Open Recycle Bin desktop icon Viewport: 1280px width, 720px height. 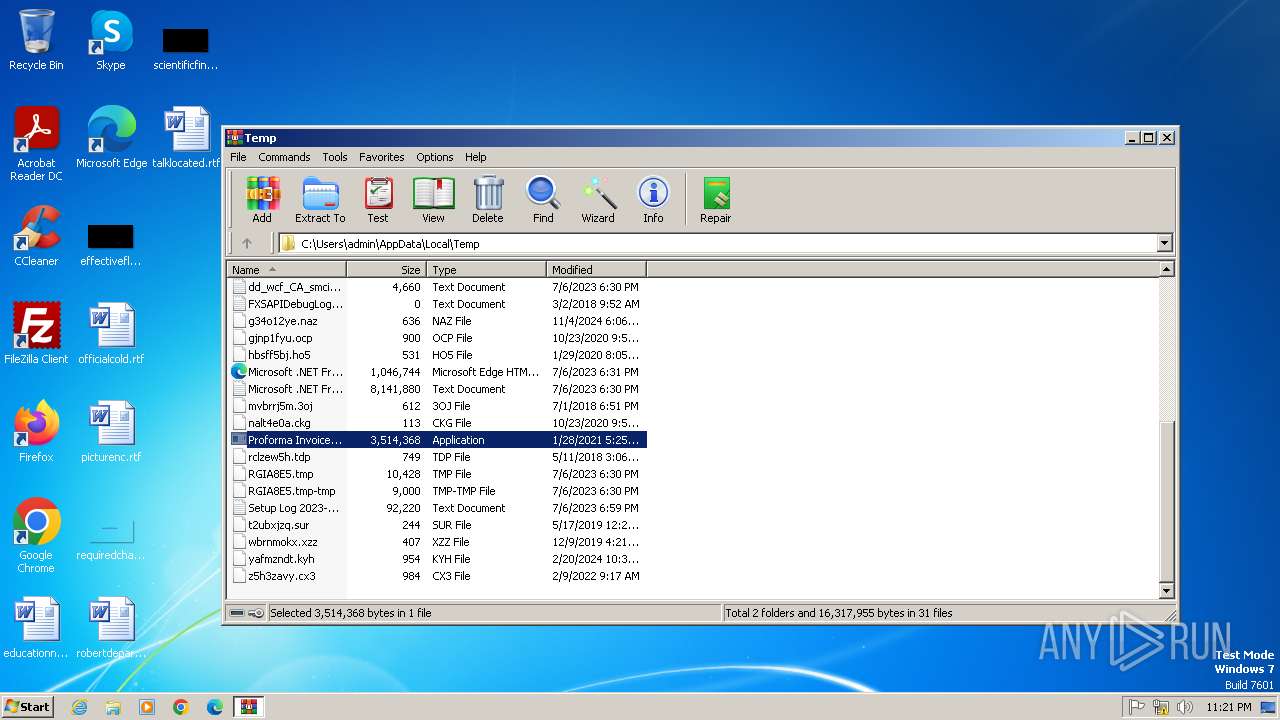pos(36,40)
